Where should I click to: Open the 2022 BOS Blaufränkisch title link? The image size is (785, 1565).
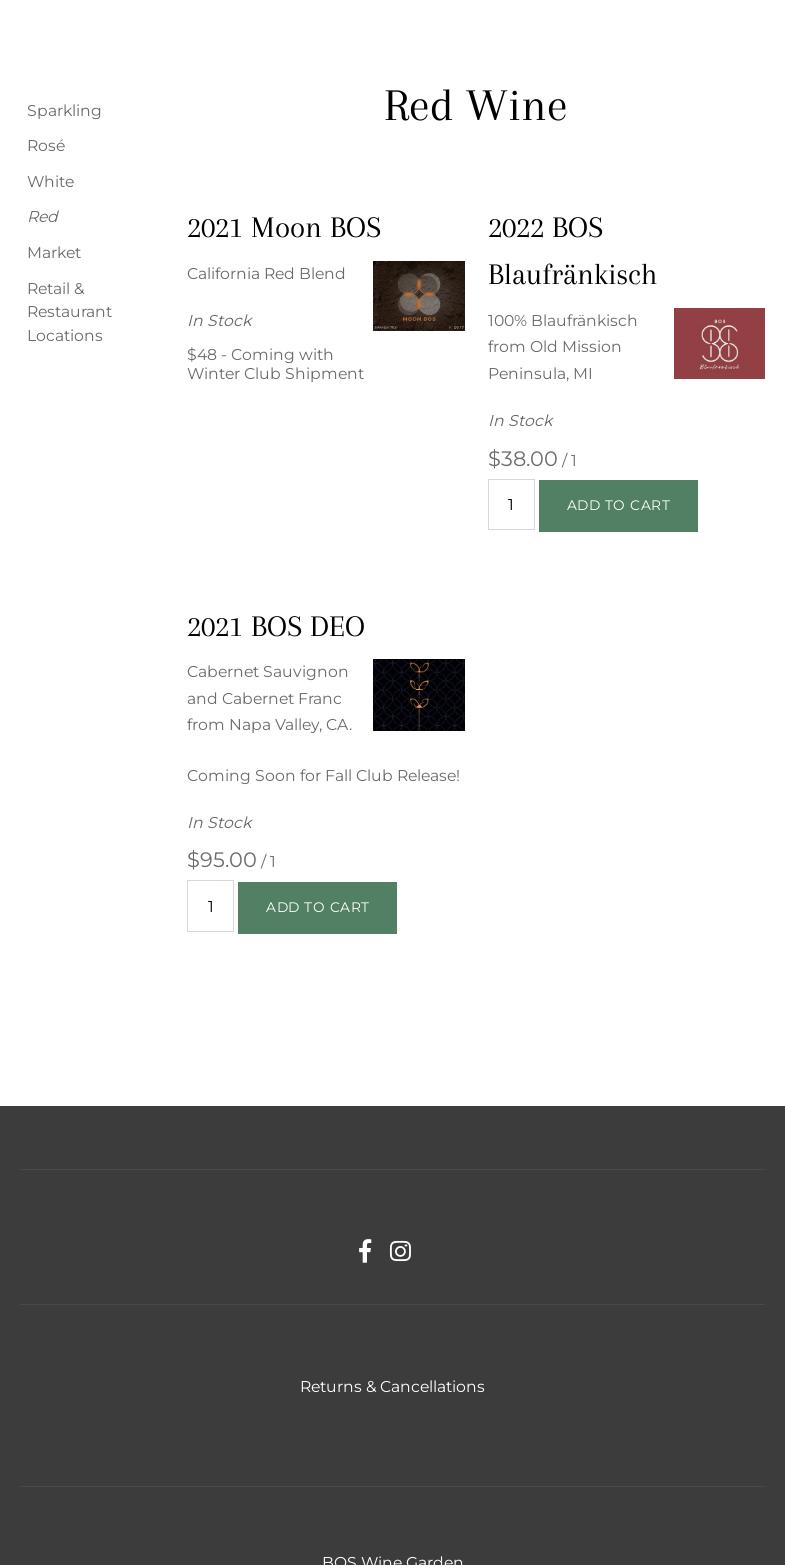(572, 251)
